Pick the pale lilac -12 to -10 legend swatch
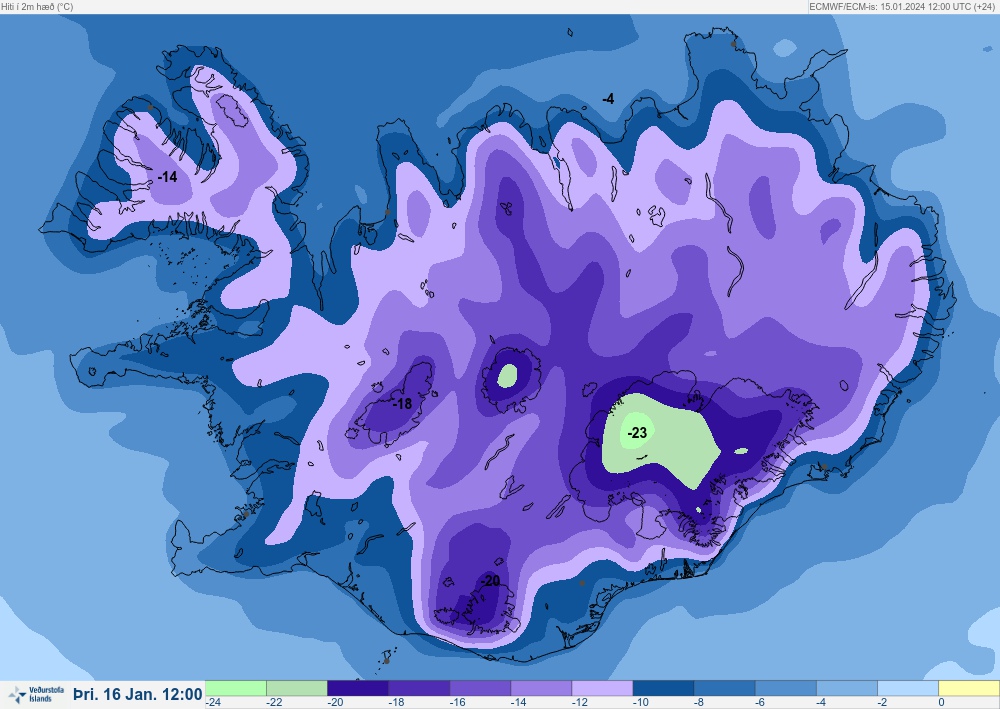The width and height of the screenshot is (1000, 709). [x=603, y=689]
